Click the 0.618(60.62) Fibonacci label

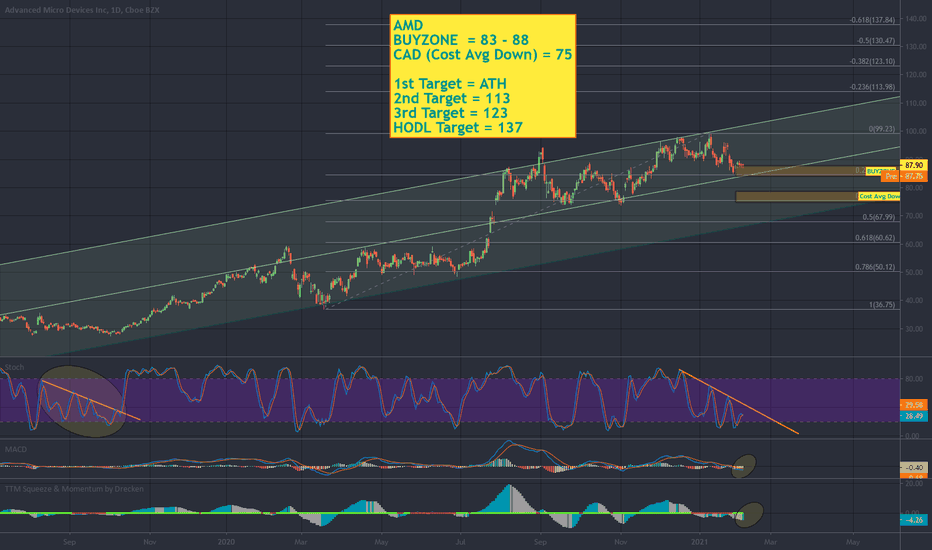[x=875, y=238]
